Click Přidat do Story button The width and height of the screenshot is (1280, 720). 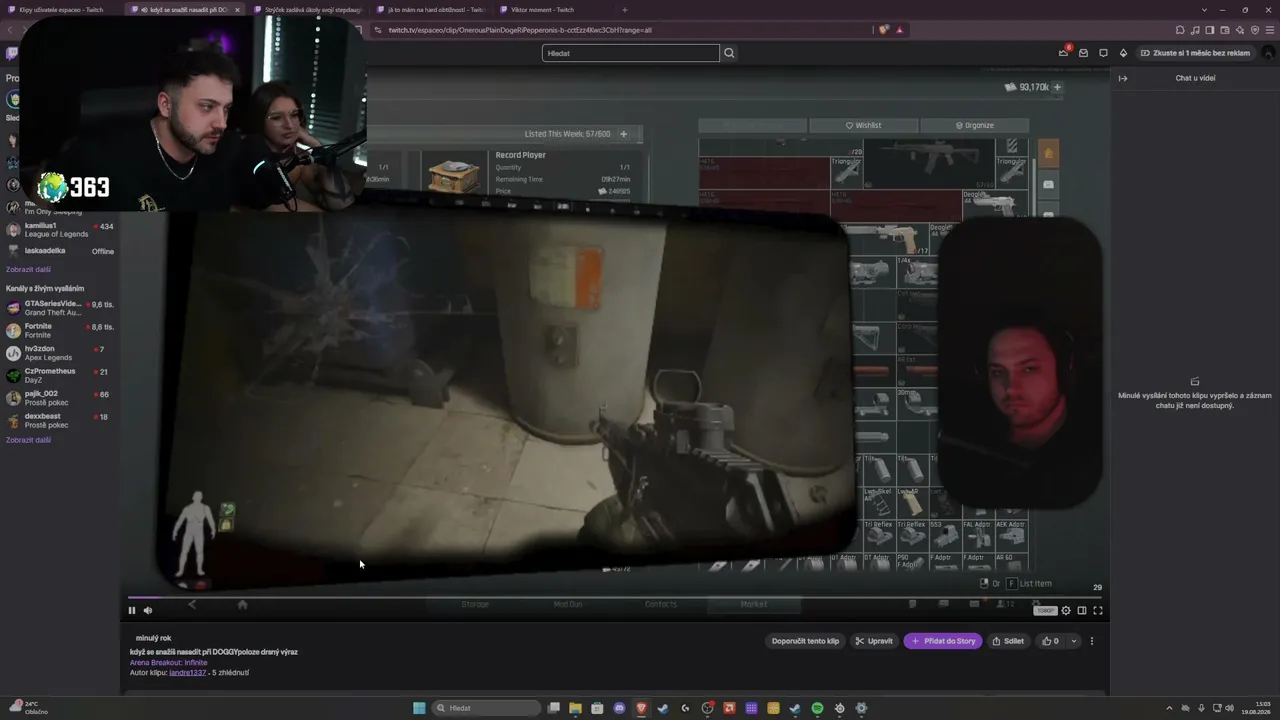point(943,641)
